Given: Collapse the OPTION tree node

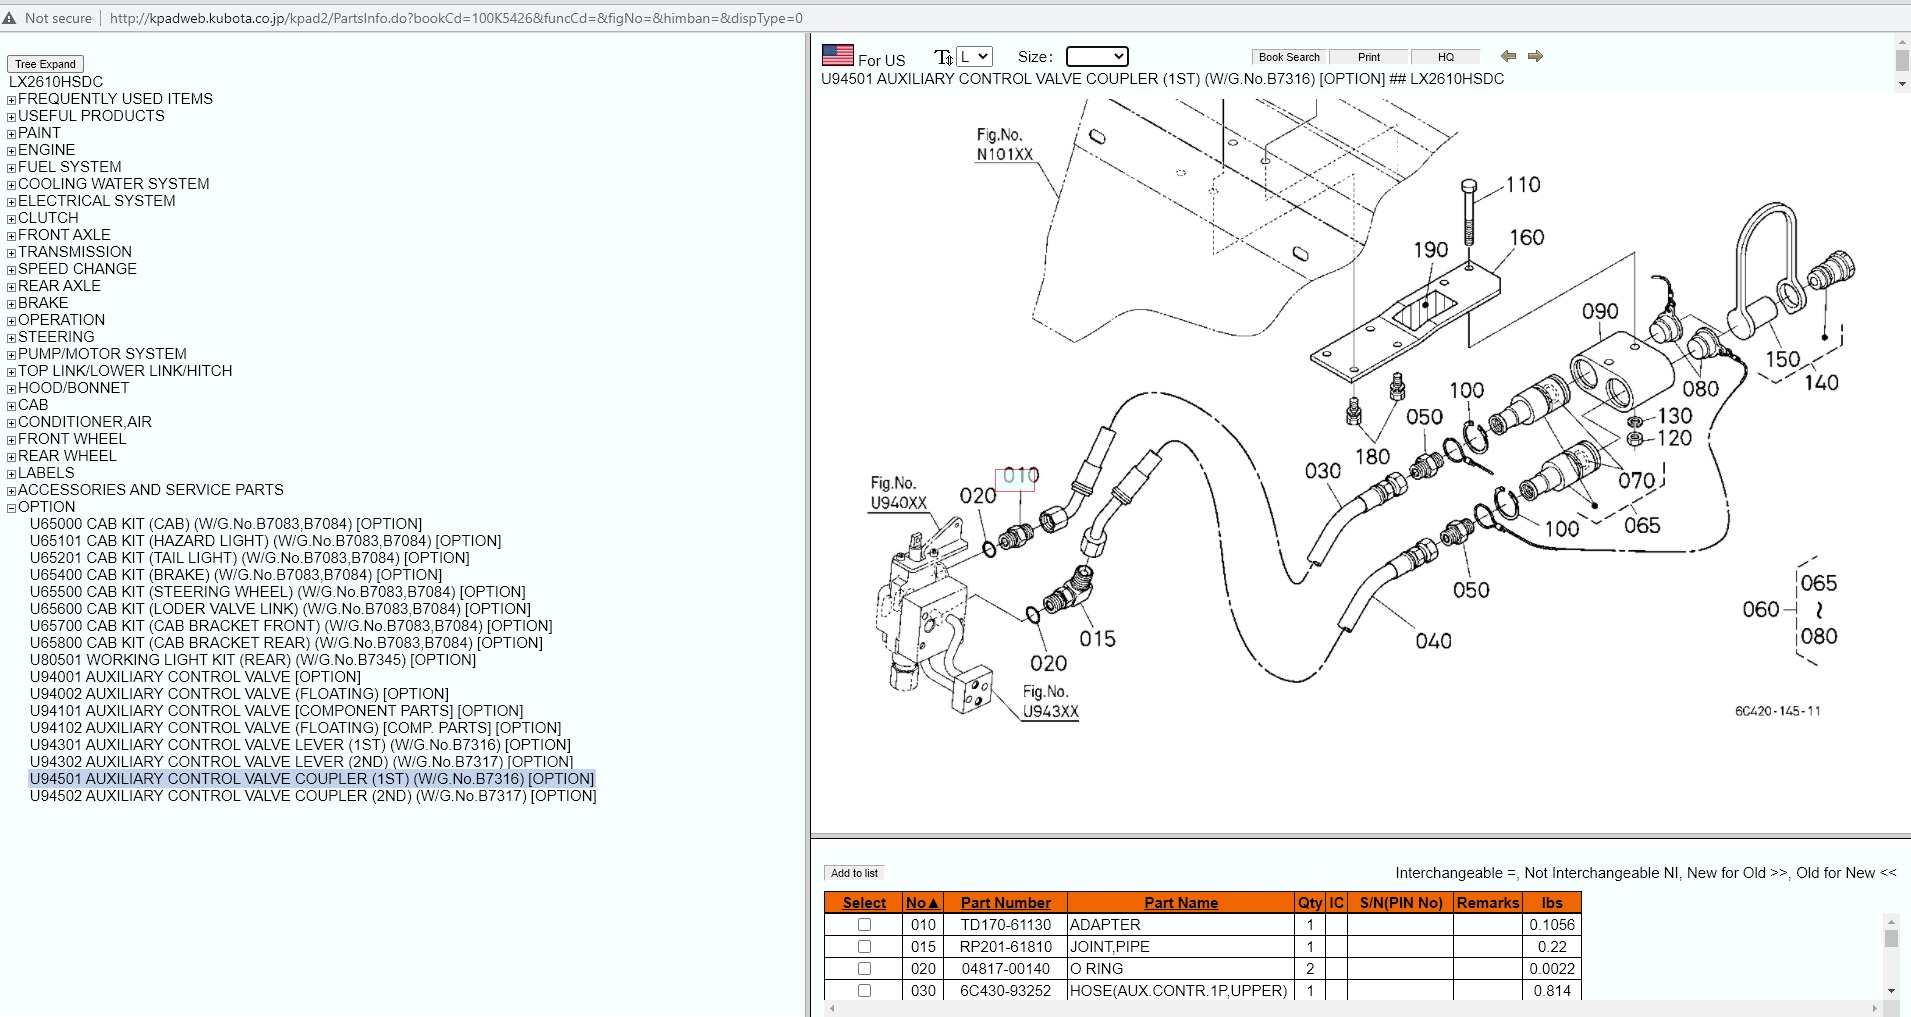Looking at the screenshot, I should pyautogui.click(x=12, y=508).
